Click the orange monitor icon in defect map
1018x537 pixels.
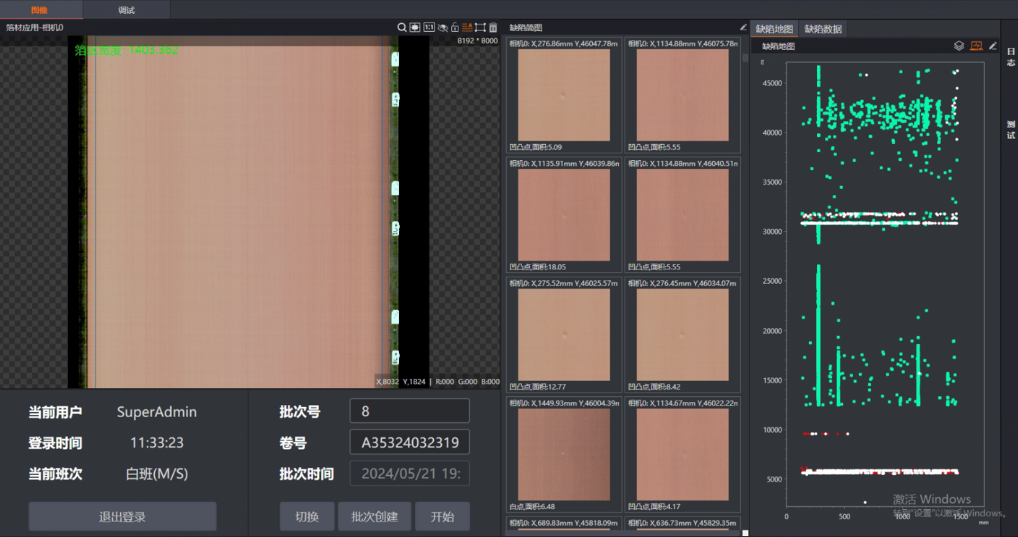(x=976, y=45)
